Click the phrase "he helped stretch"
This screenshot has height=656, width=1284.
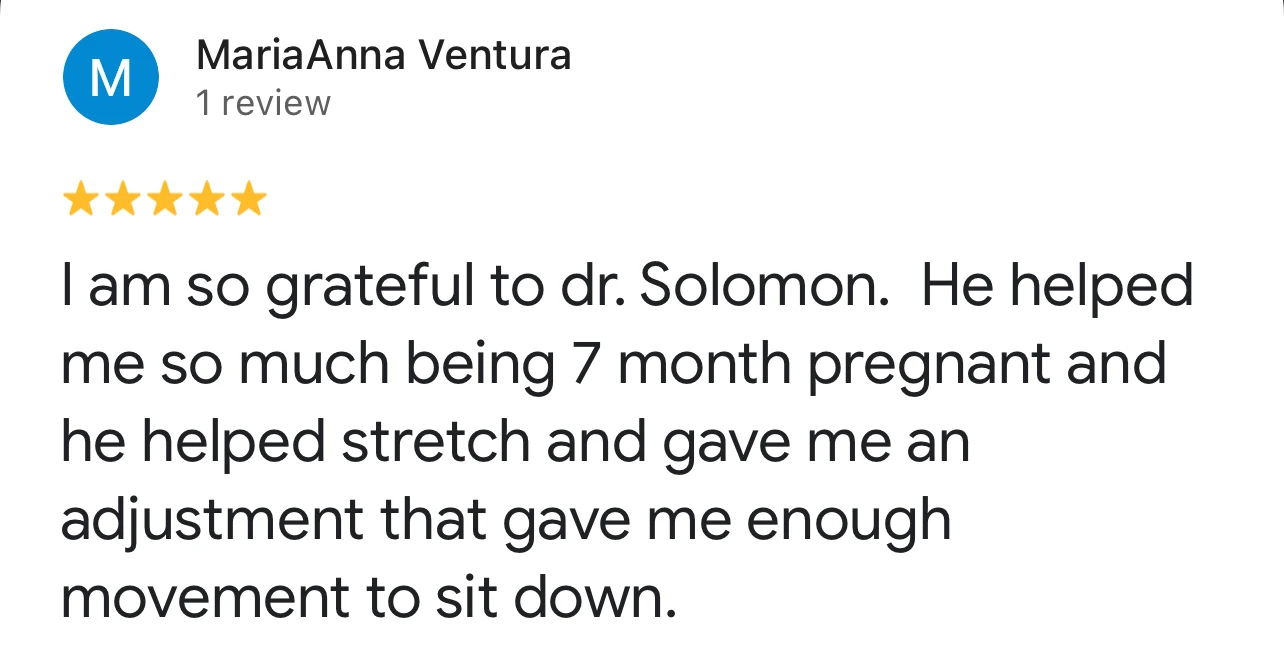pos(295,442)
